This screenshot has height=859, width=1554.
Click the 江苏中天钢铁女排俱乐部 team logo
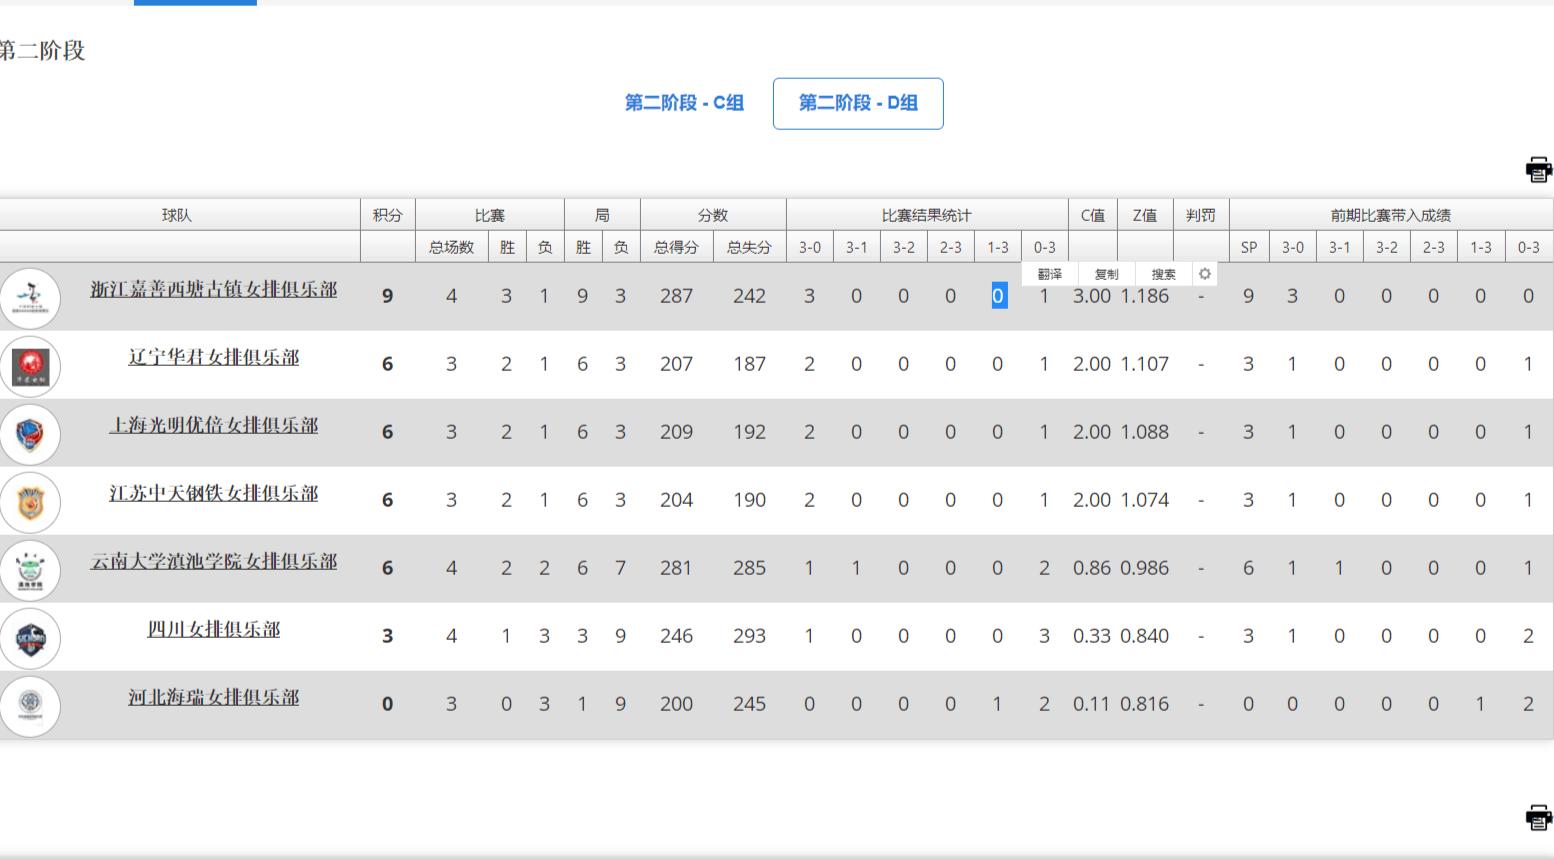[x=30, y=502]
